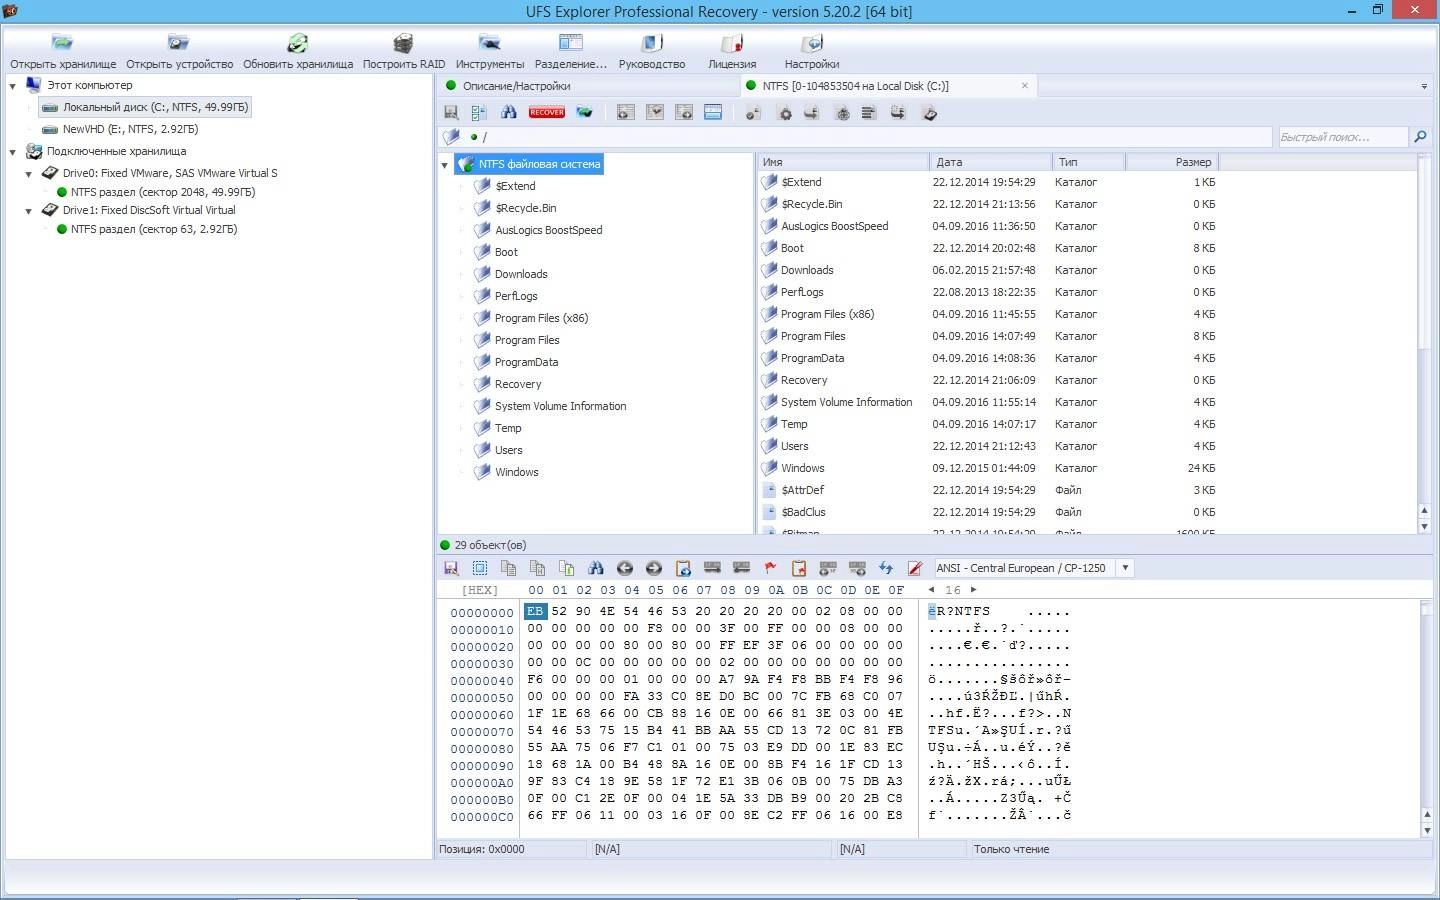Click the binoculars find icon in hex toolbar
Image resolution: width=1440 pixels, height=900 pixels.
(x=596, y=568)
